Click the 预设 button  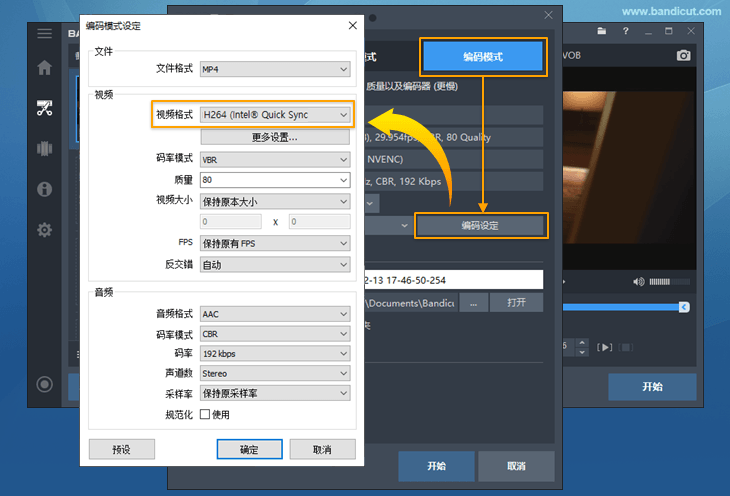[x=122, y=449]
